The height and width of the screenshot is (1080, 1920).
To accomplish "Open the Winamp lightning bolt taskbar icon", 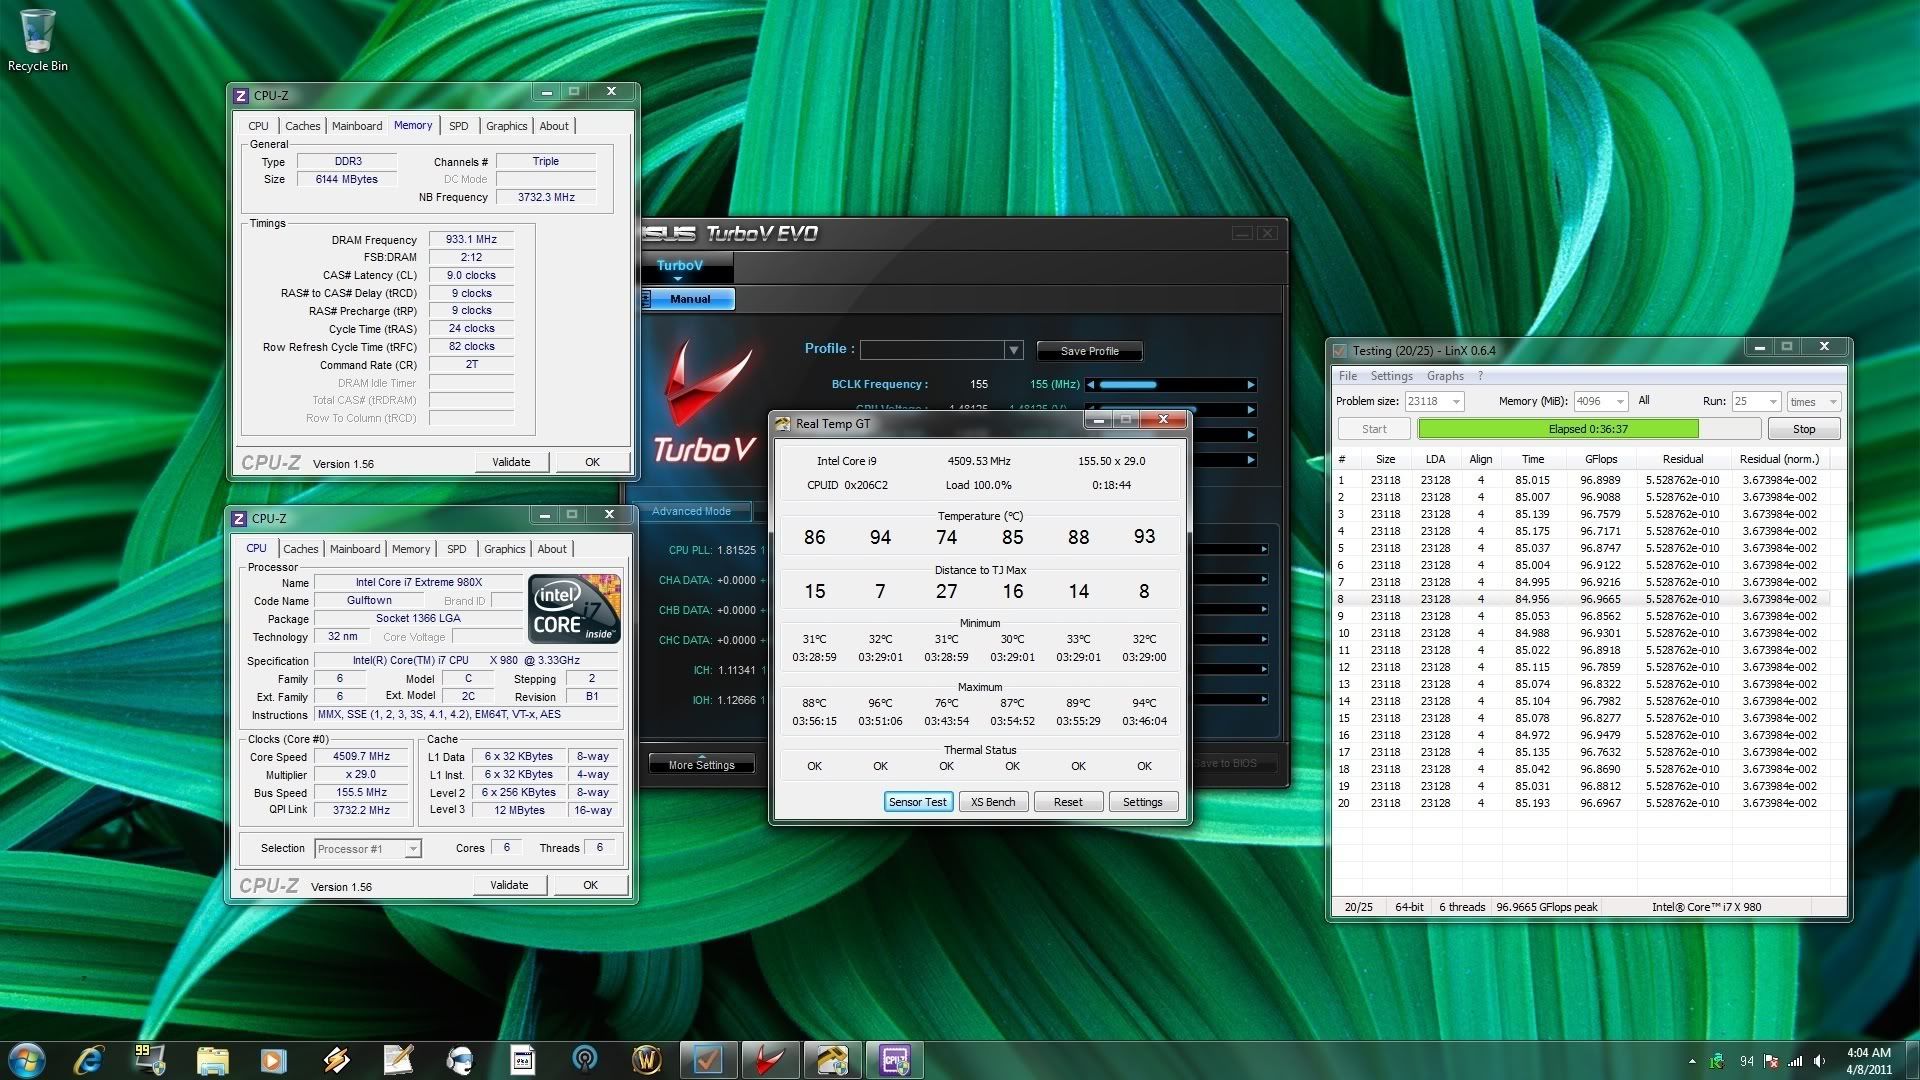I will click(336, 1060).
